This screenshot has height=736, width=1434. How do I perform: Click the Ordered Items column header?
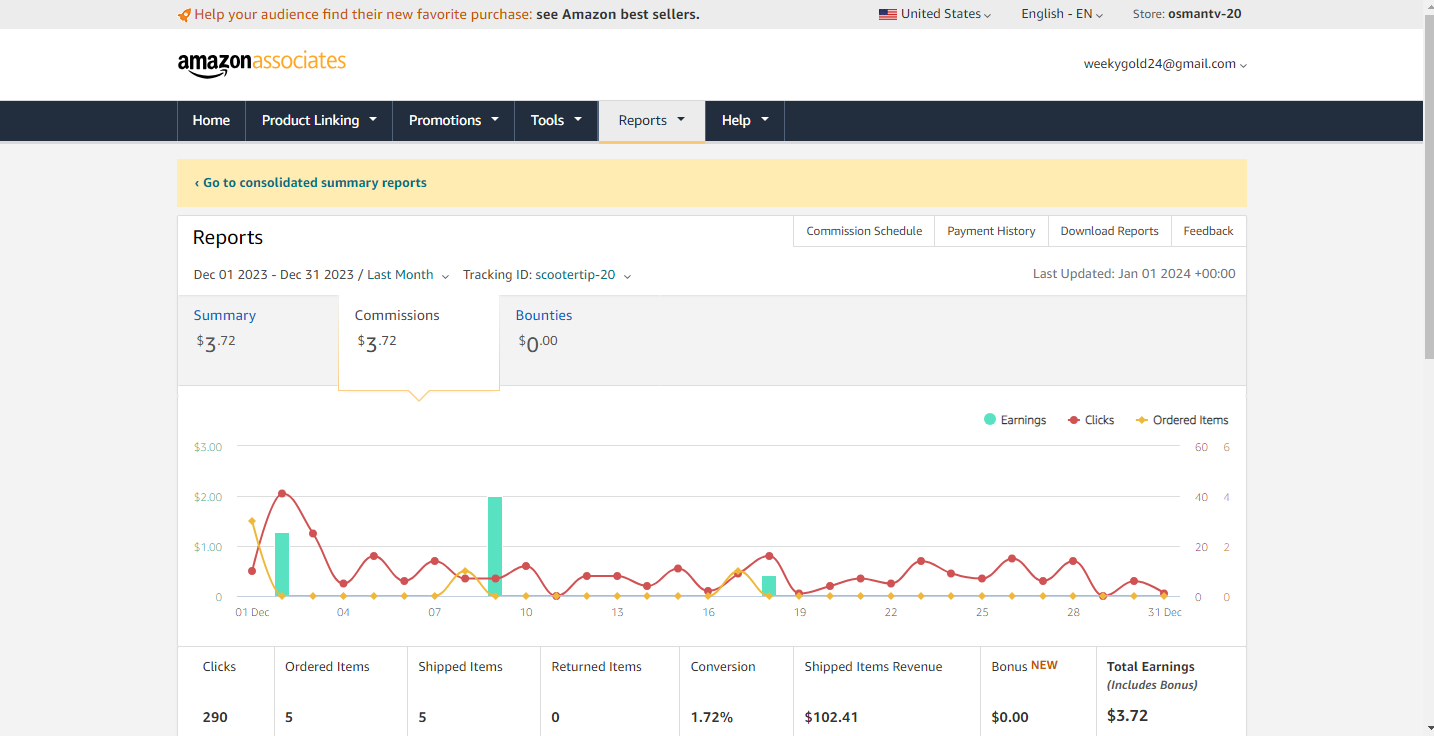point(327,667)
